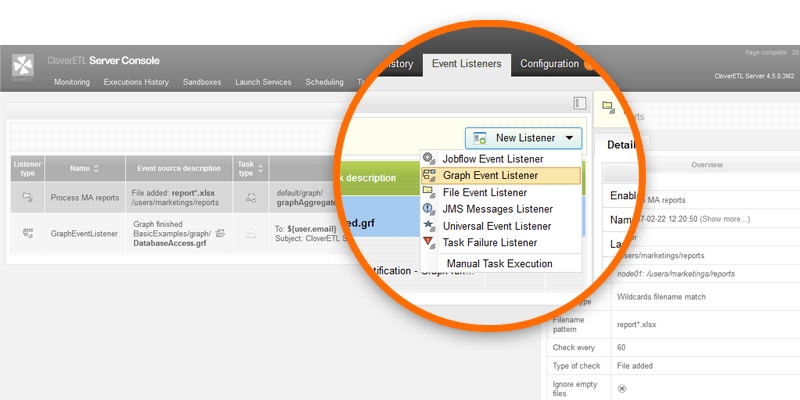The image size is (800, 400).
Task: Open the New Listener dropdown button
Action: pos(523,138)
